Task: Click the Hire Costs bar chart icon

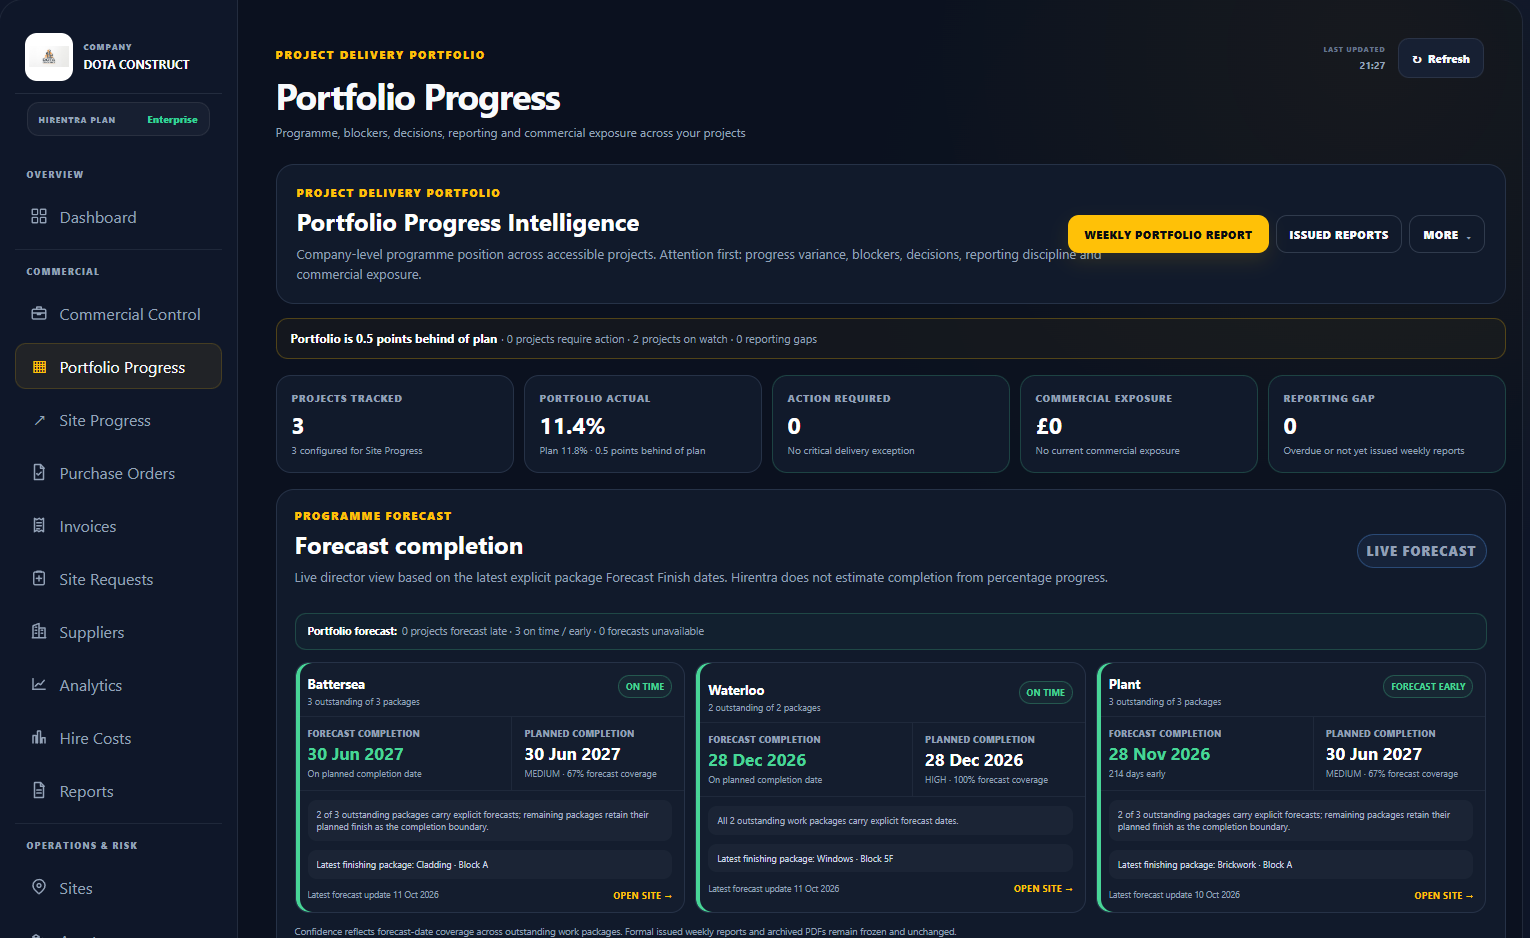Action: (39, 738)
